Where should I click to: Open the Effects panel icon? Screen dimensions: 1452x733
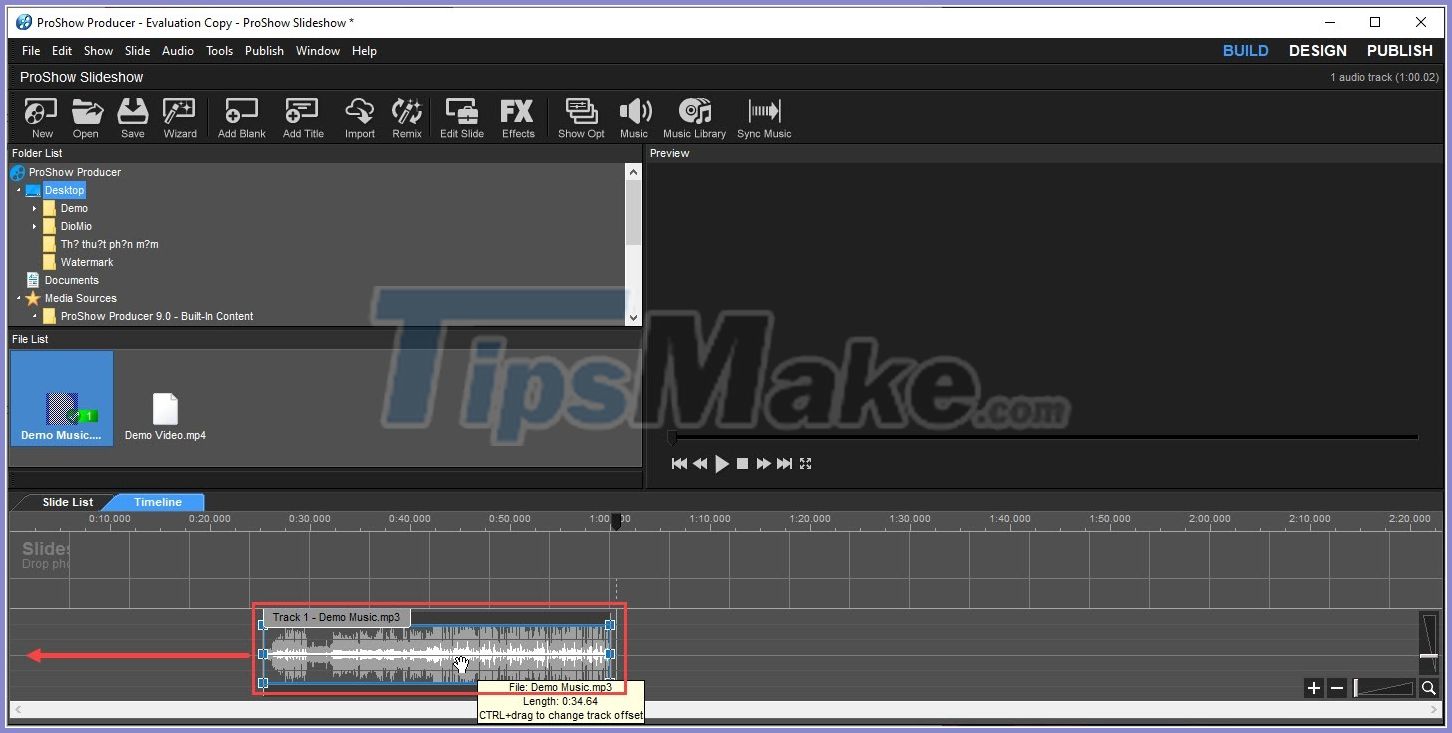[518, 117]
